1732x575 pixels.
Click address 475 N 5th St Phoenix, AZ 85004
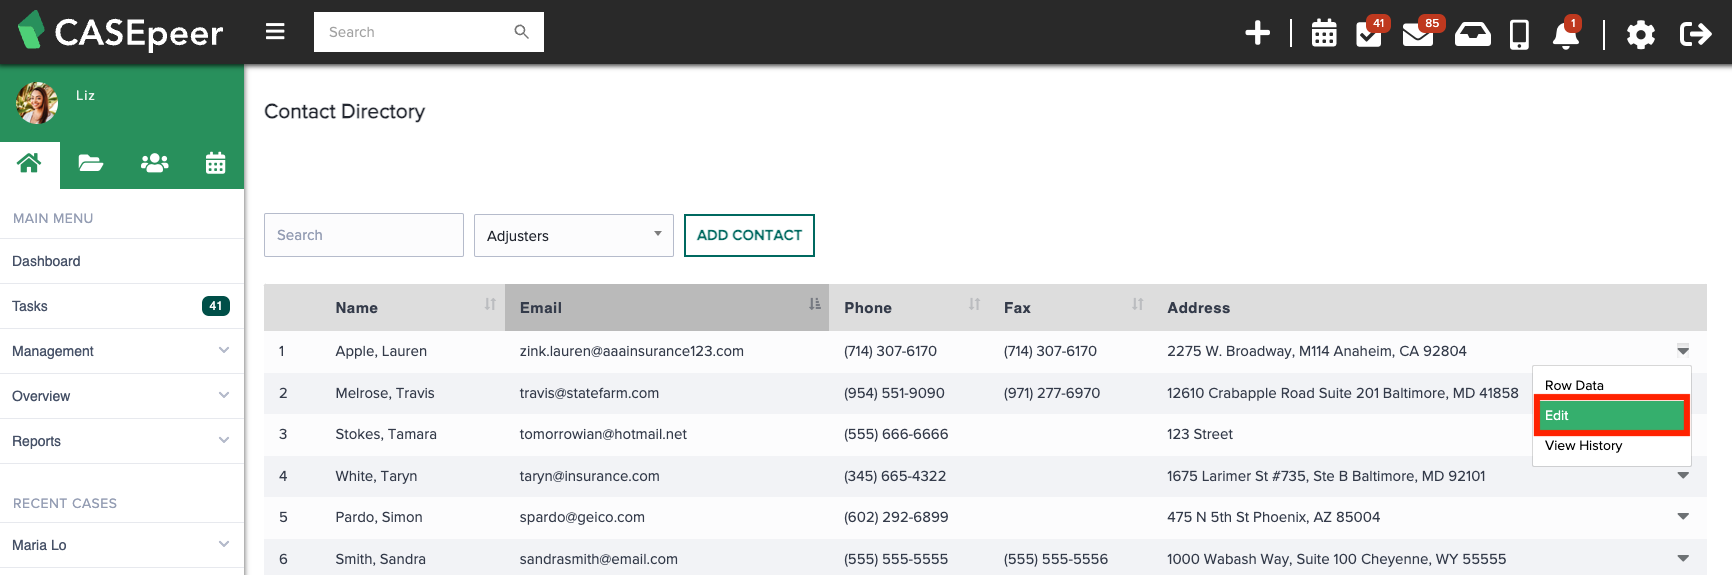pyautogui.click(x=1273, y=517)
